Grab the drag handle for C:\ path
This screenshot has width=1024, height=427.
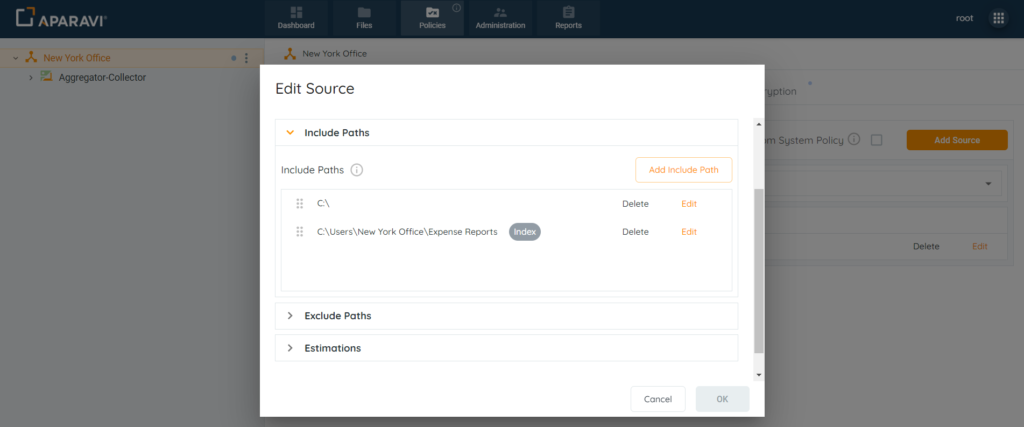300,204
